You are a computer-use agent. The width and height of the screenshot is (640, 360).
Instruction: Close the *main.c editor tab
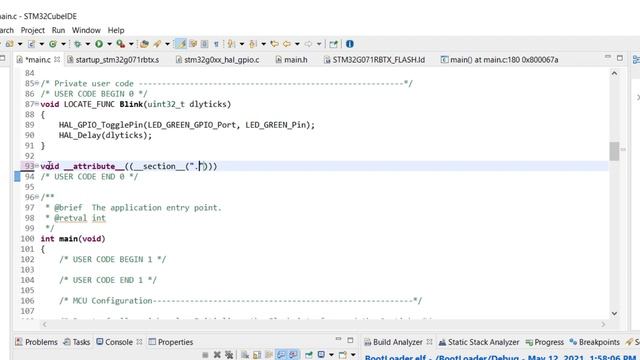tap(57, 60)
